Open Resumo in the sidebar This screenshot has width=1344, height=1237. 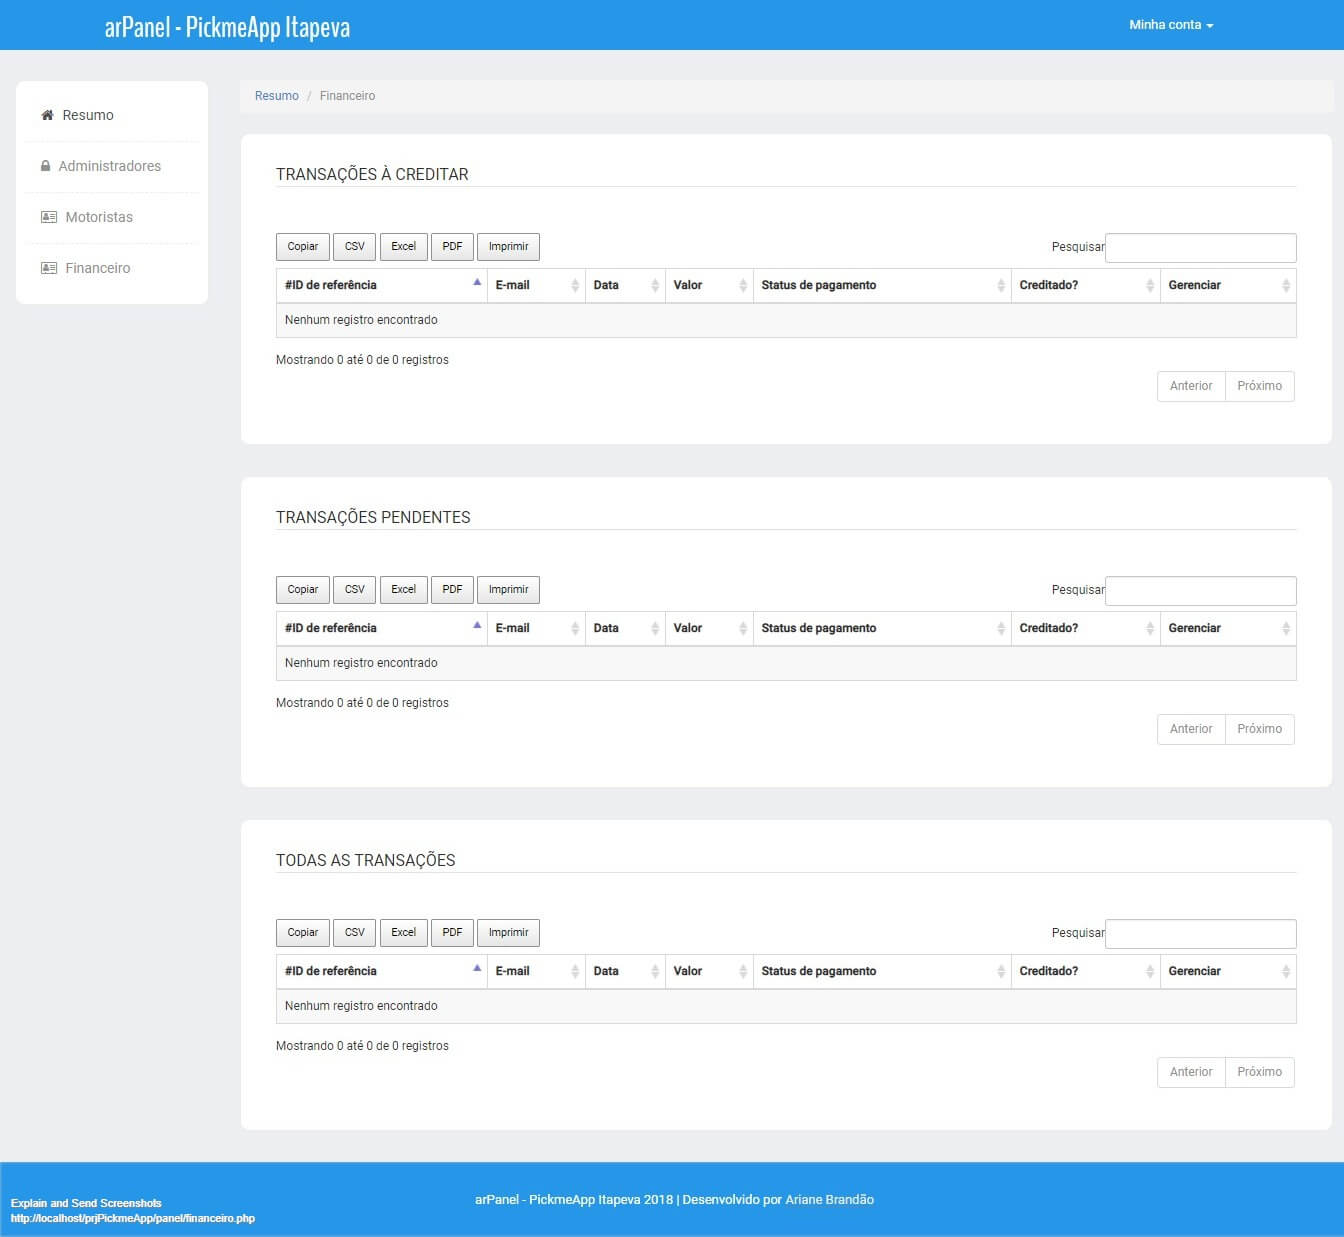point(88,115)
